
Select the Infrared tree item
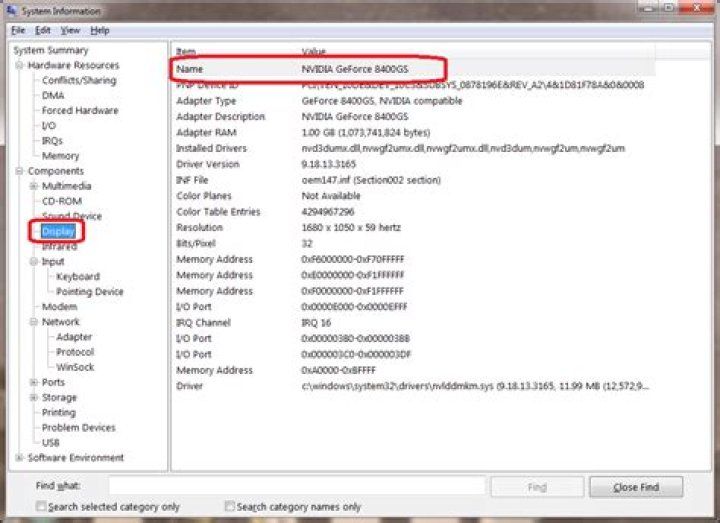pyautogui.click(x=59, y=247)
